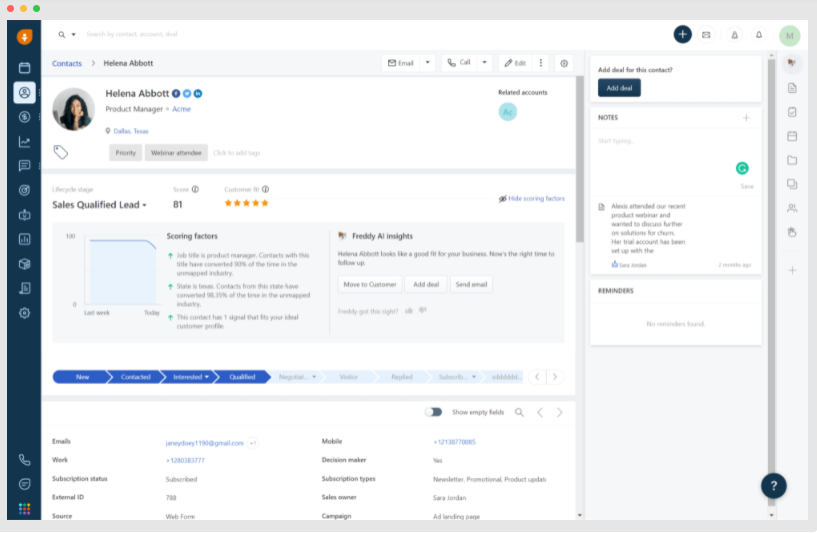Viewport: 817px width, 533px height.
Task: Open the mail icon in top bar
Action: (706, 35)
